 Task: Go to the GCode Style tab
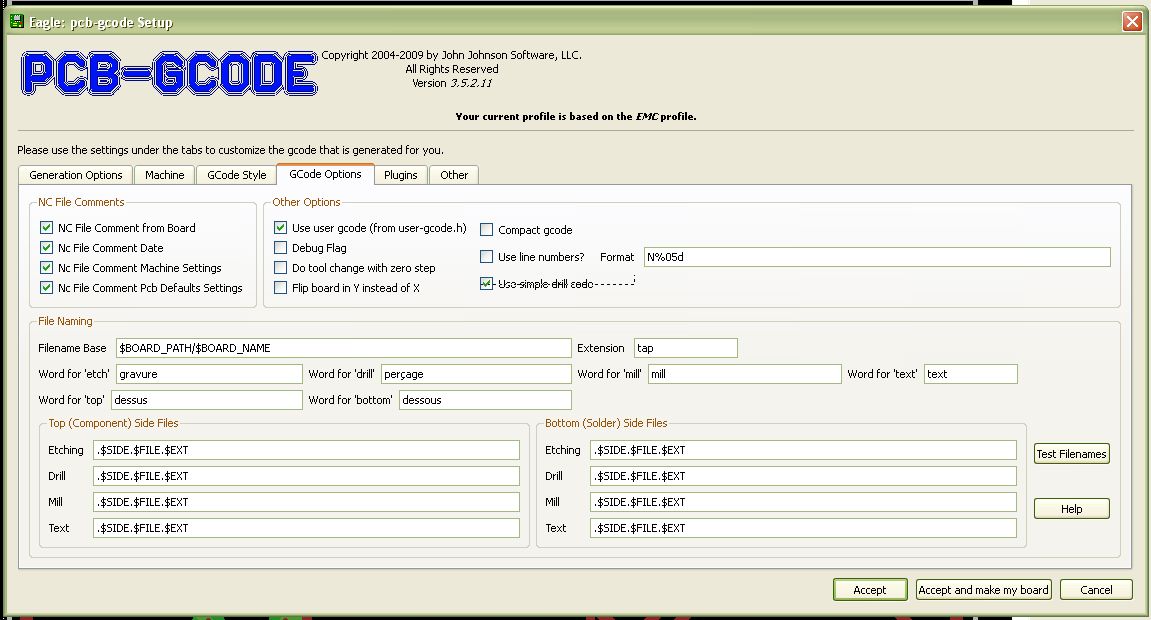click(236, 175)
